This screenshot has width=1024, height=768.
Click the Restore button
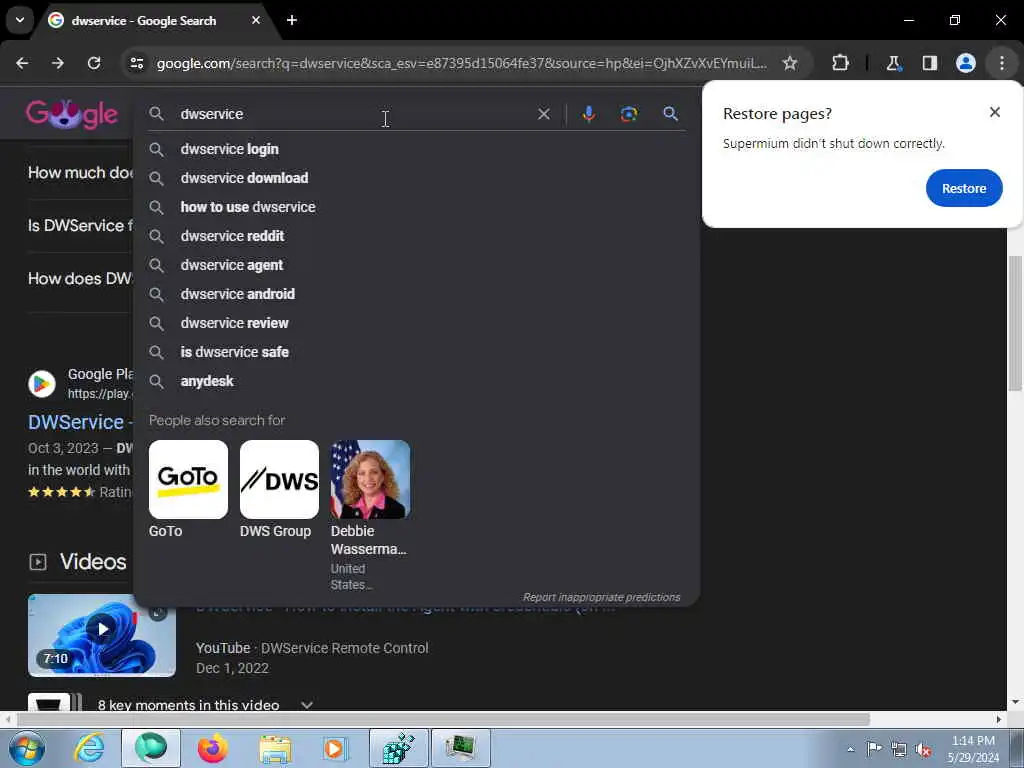pyautogui.click(x=964, y=188)
